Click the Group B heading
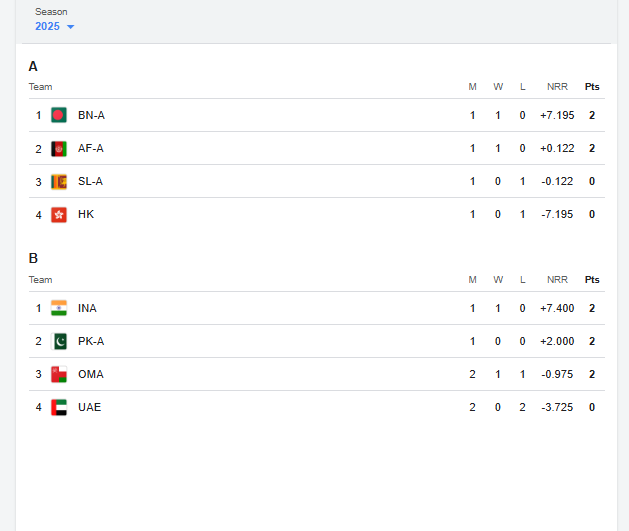The width and height of the screenshot is (629, 531). [x=33, y=258]
